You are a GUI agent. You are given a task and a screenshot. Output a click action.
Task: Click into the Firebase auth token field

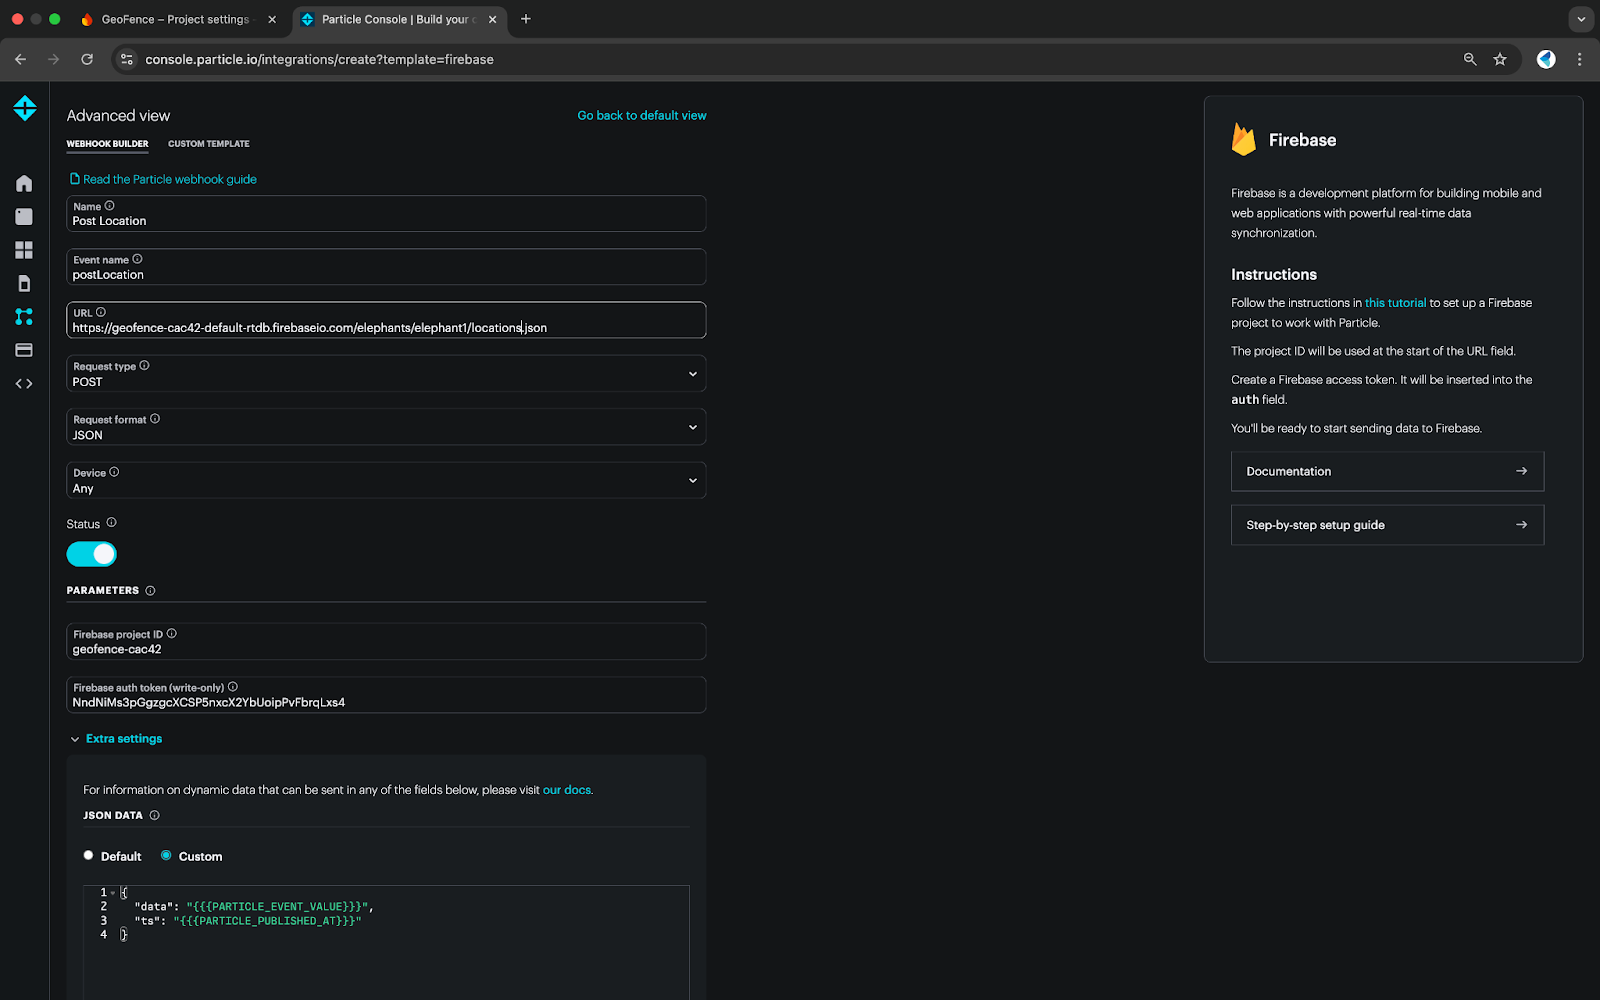tap(386, 702)
